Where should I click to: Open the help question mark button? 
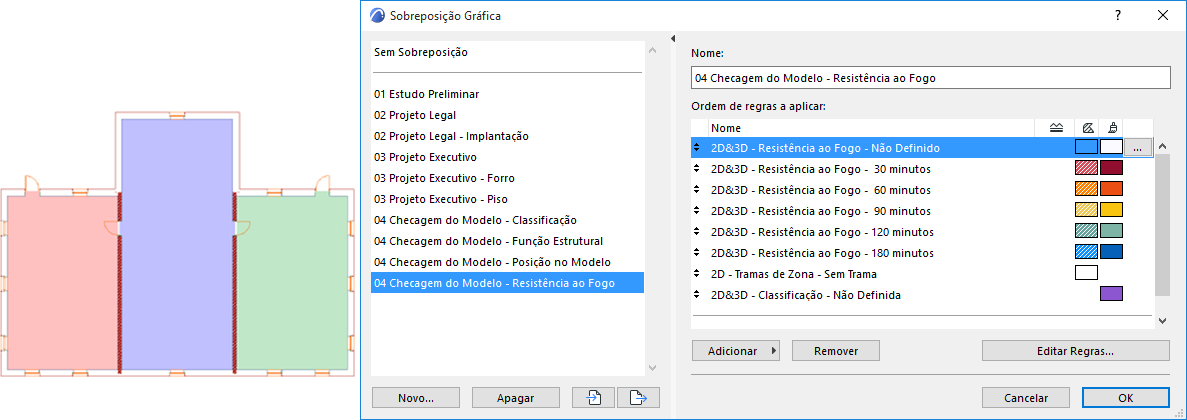[1117, 16]
